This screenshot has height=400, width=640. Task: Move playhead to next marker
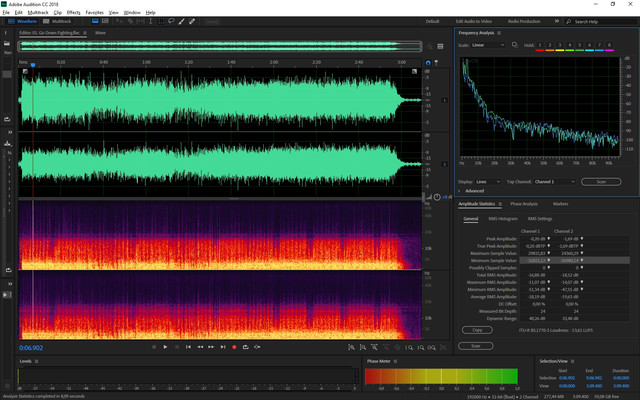tap(223, 347)
